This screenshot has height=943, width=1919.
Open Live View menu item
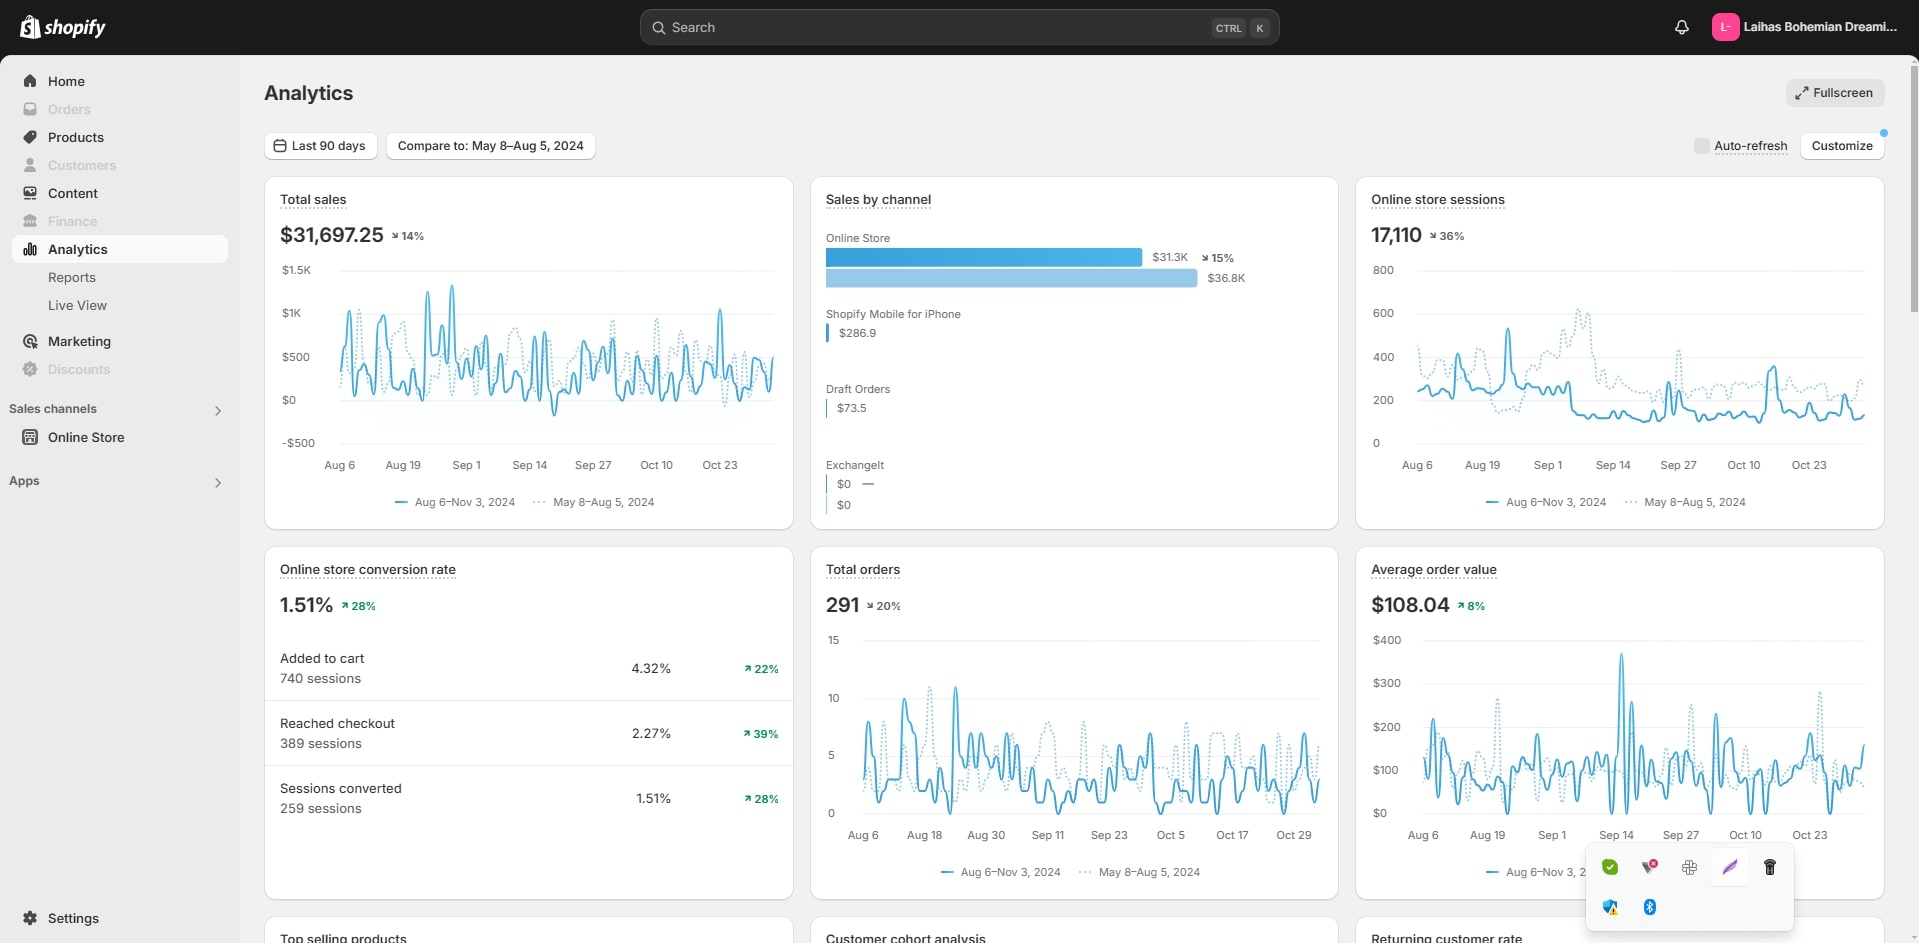click(77, 305)
